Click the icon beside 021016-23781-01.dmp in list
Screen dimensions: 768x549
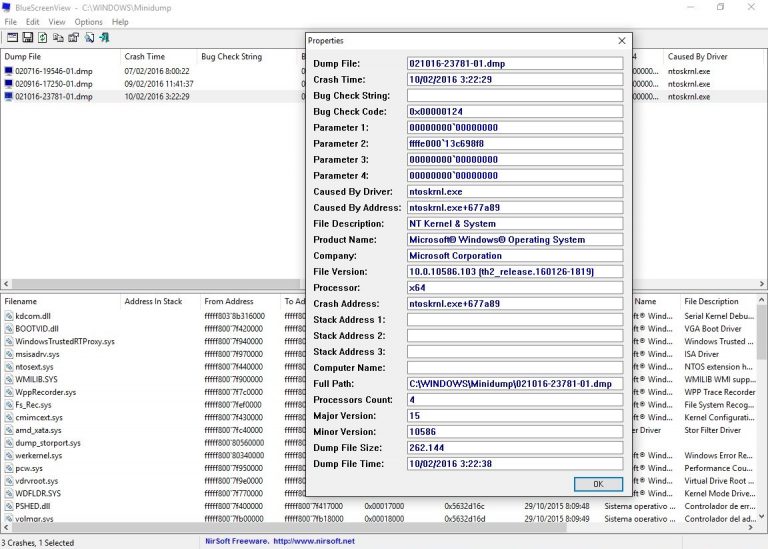coord(8,96)
